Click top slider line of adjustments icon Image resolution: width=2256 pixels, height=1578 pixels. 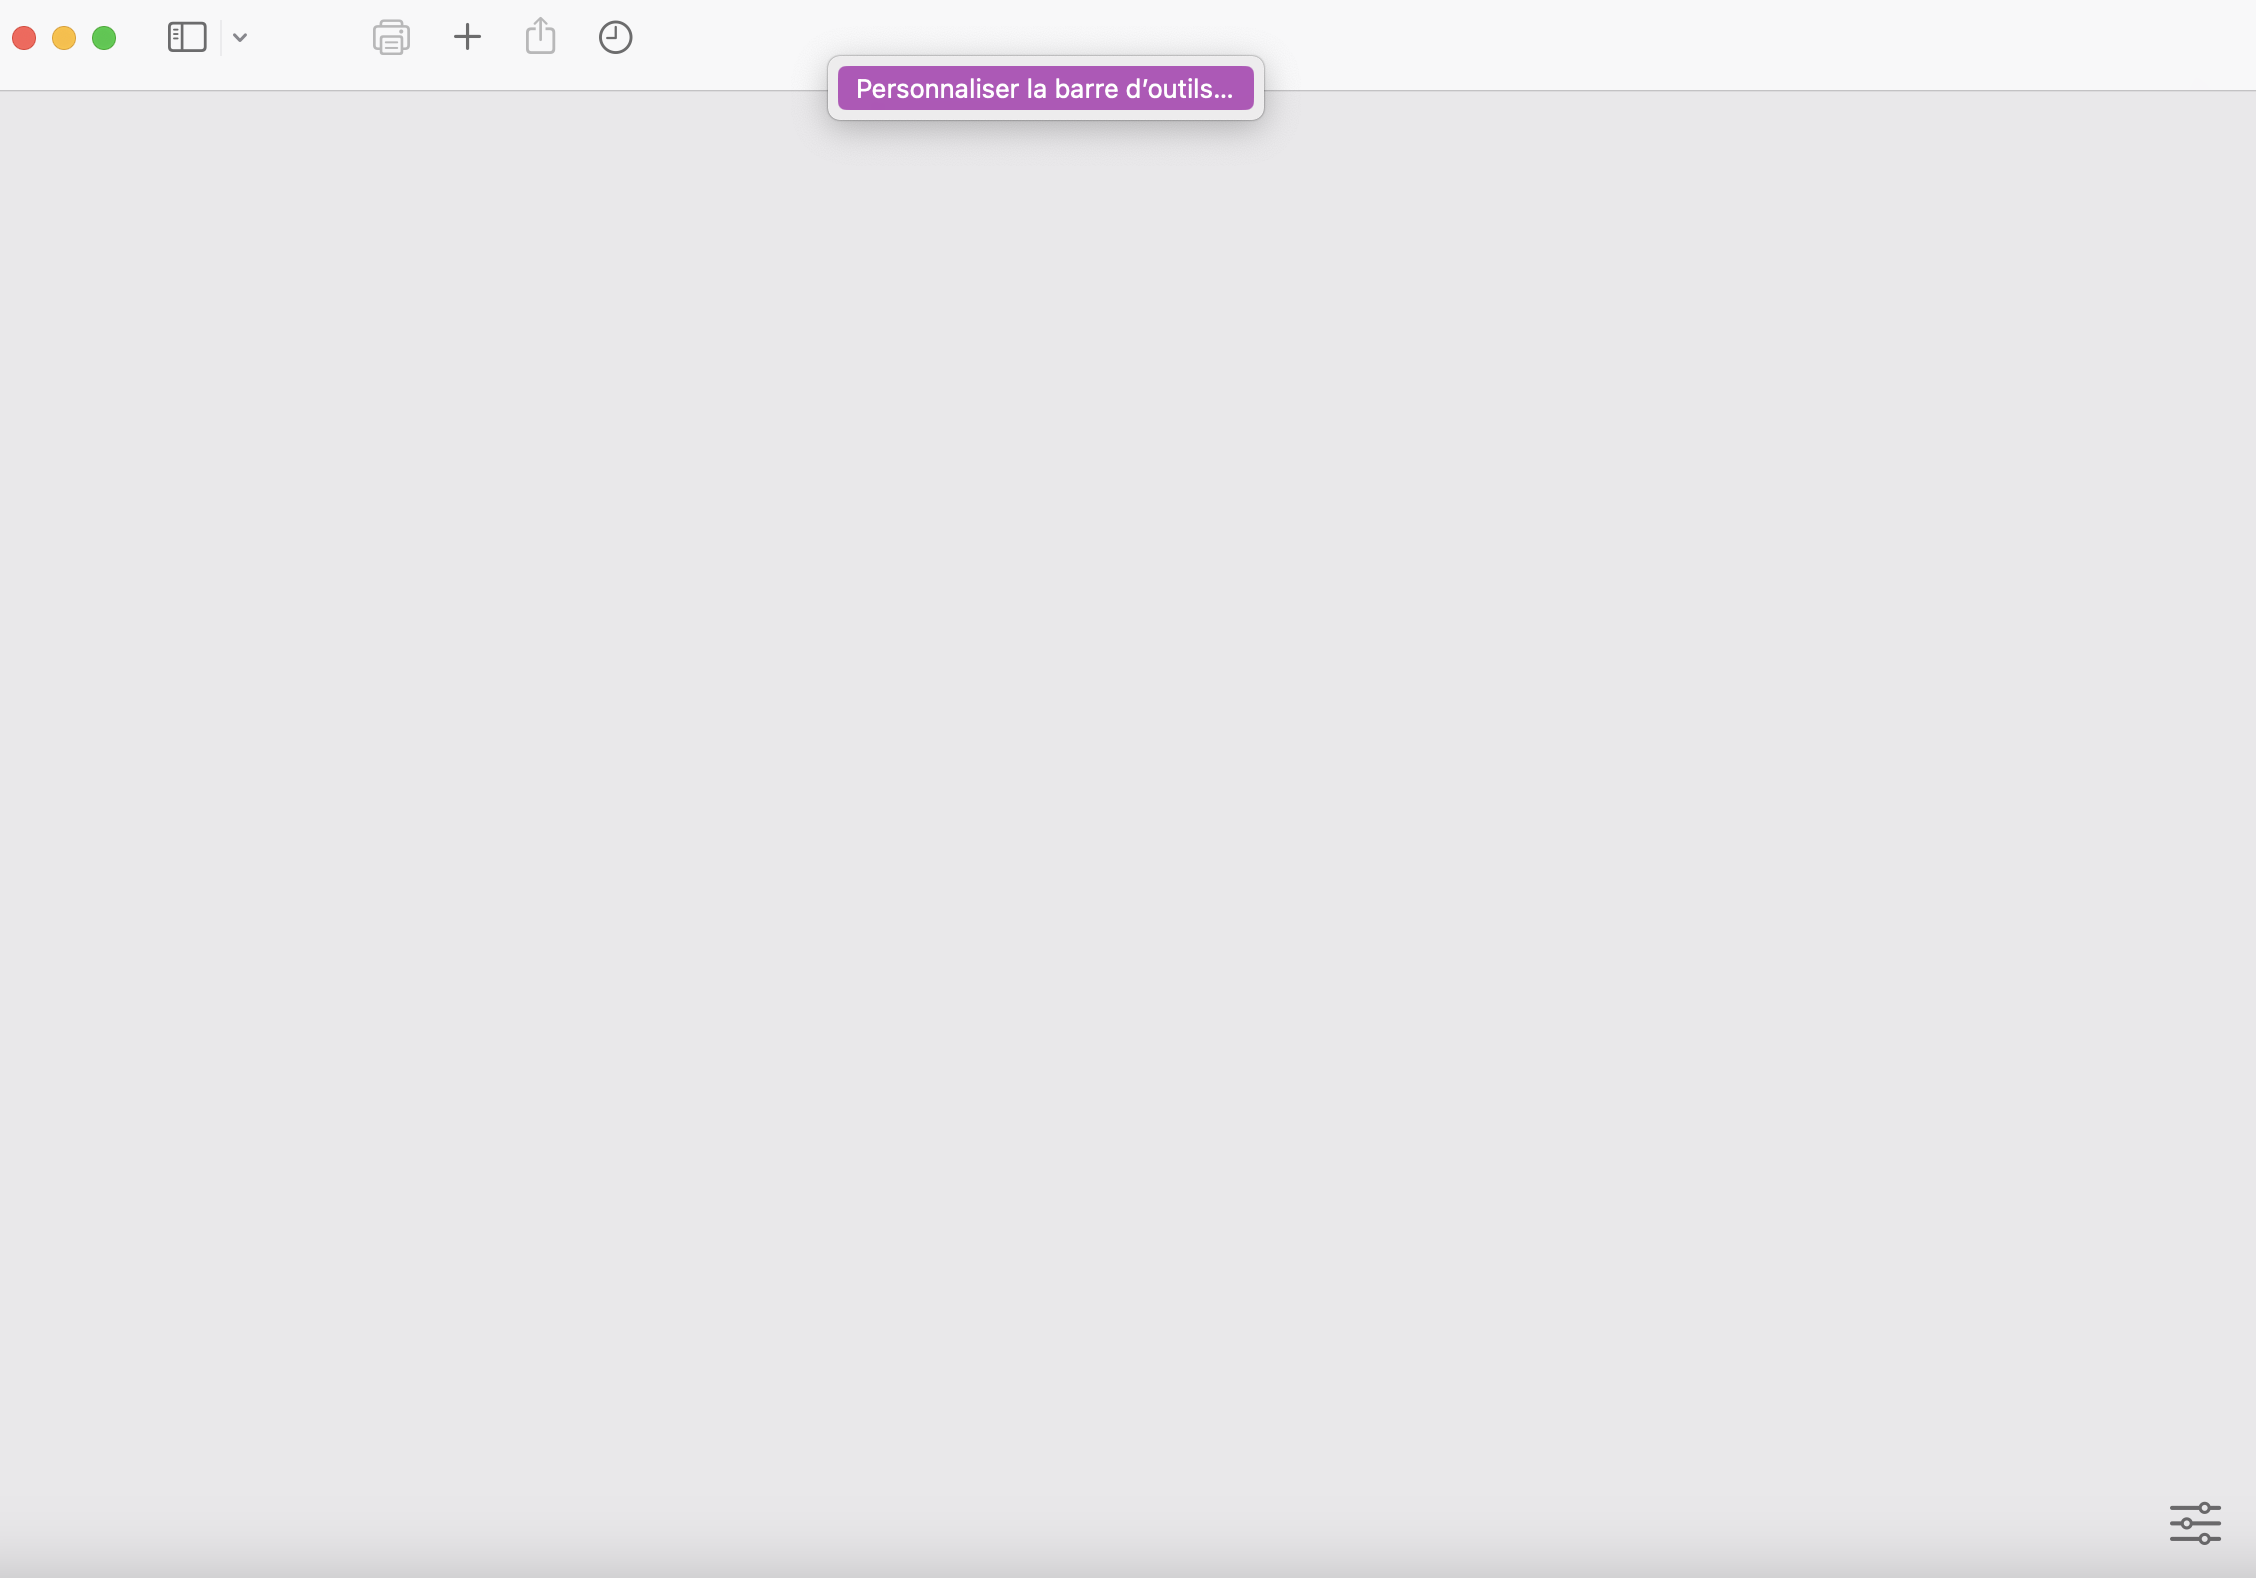coord(2185,1508)
